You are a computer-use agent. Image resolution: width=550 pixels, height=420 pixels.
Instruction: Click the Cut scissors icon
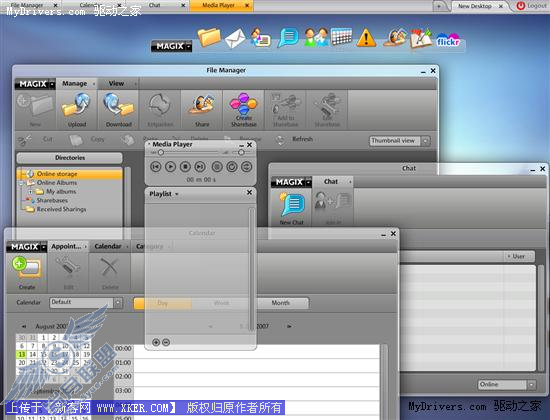point(25,140)
